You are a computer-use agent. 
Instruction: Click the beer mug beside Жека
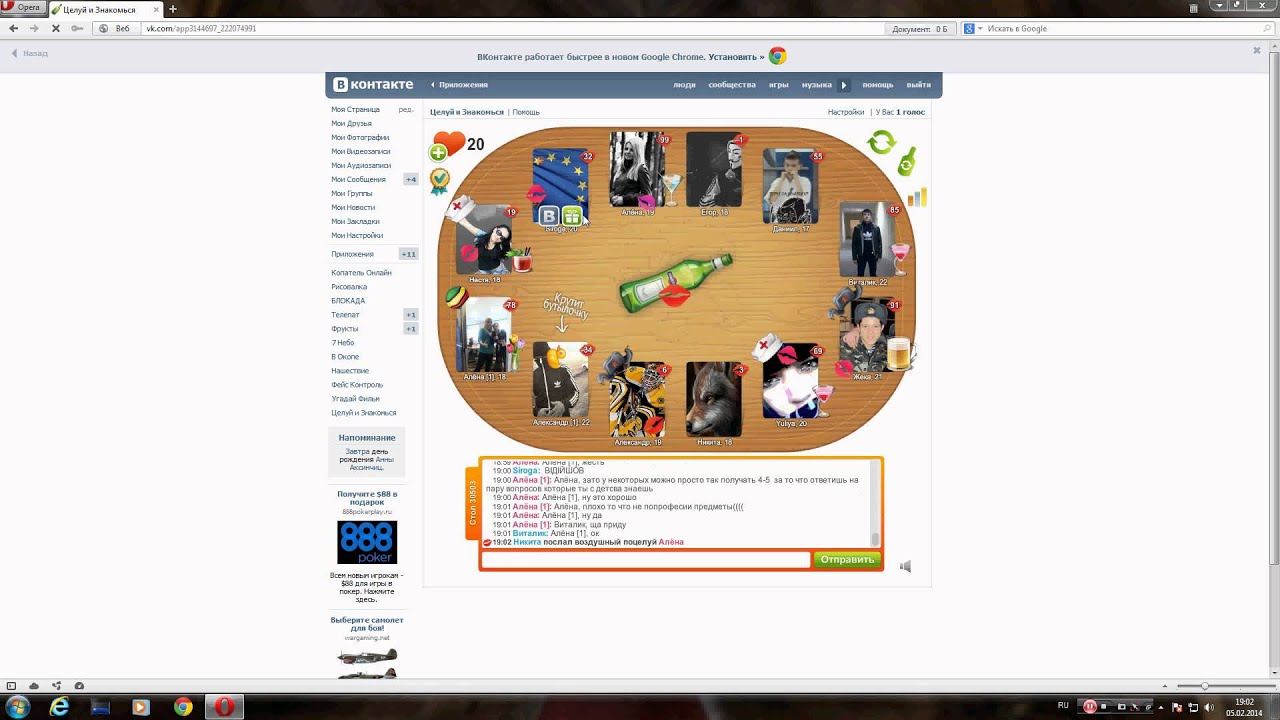(x=900, y=352)
